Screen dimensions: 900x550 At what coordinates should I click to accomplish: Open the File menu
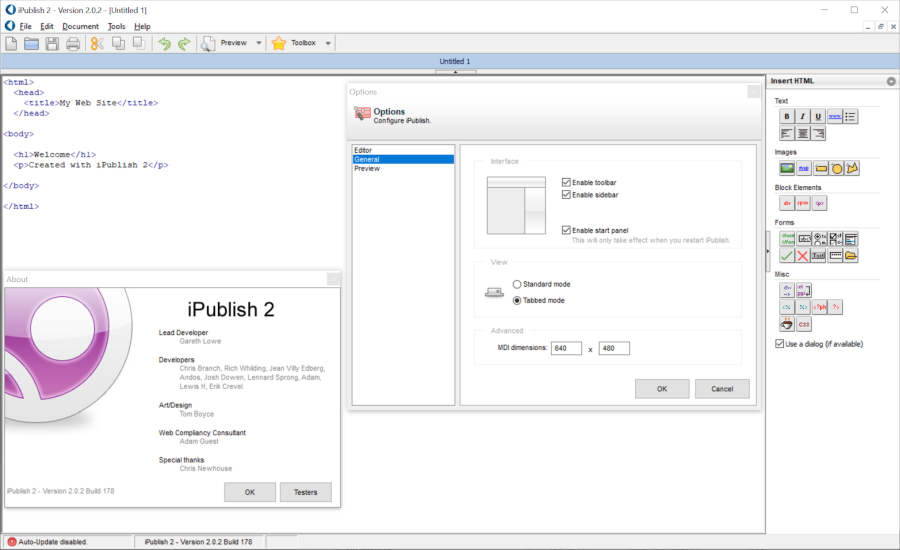point(25,26)
